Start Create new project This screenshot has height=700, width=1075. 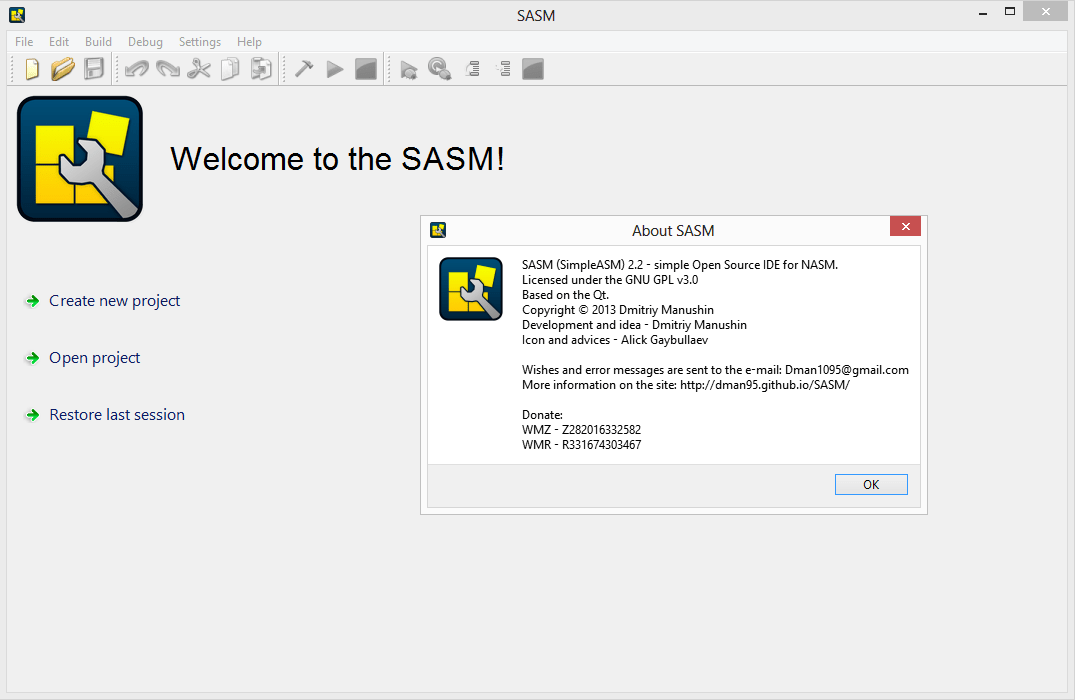click(114, 300)
